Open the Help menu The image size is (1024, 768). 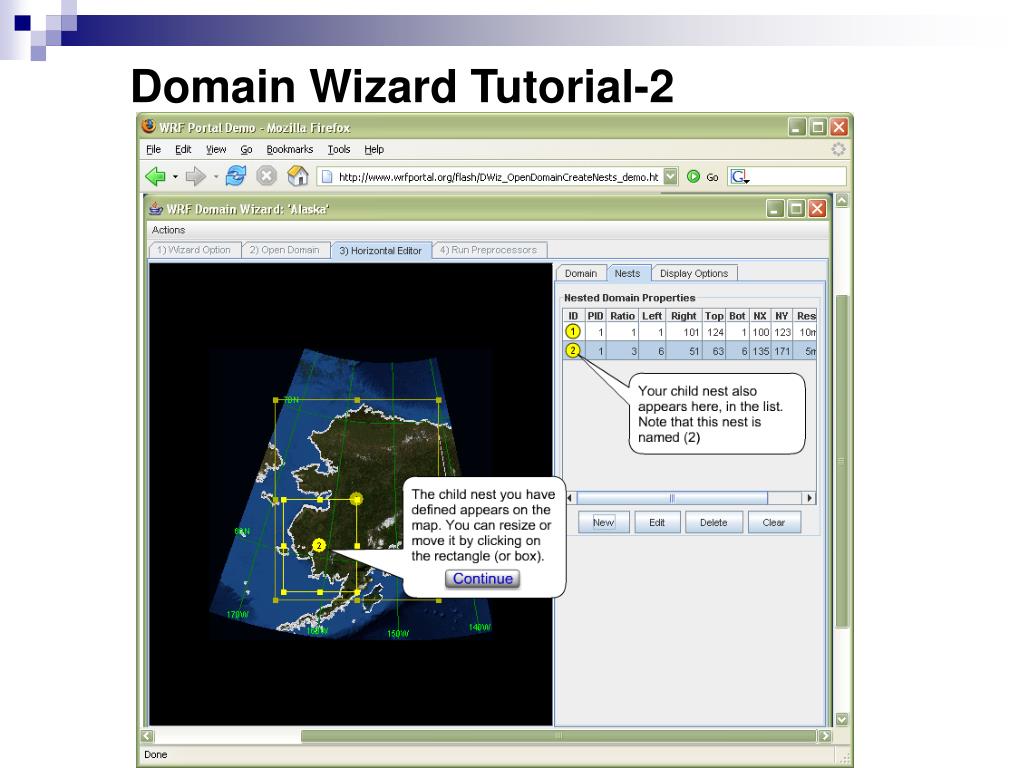tap(374, 150)
